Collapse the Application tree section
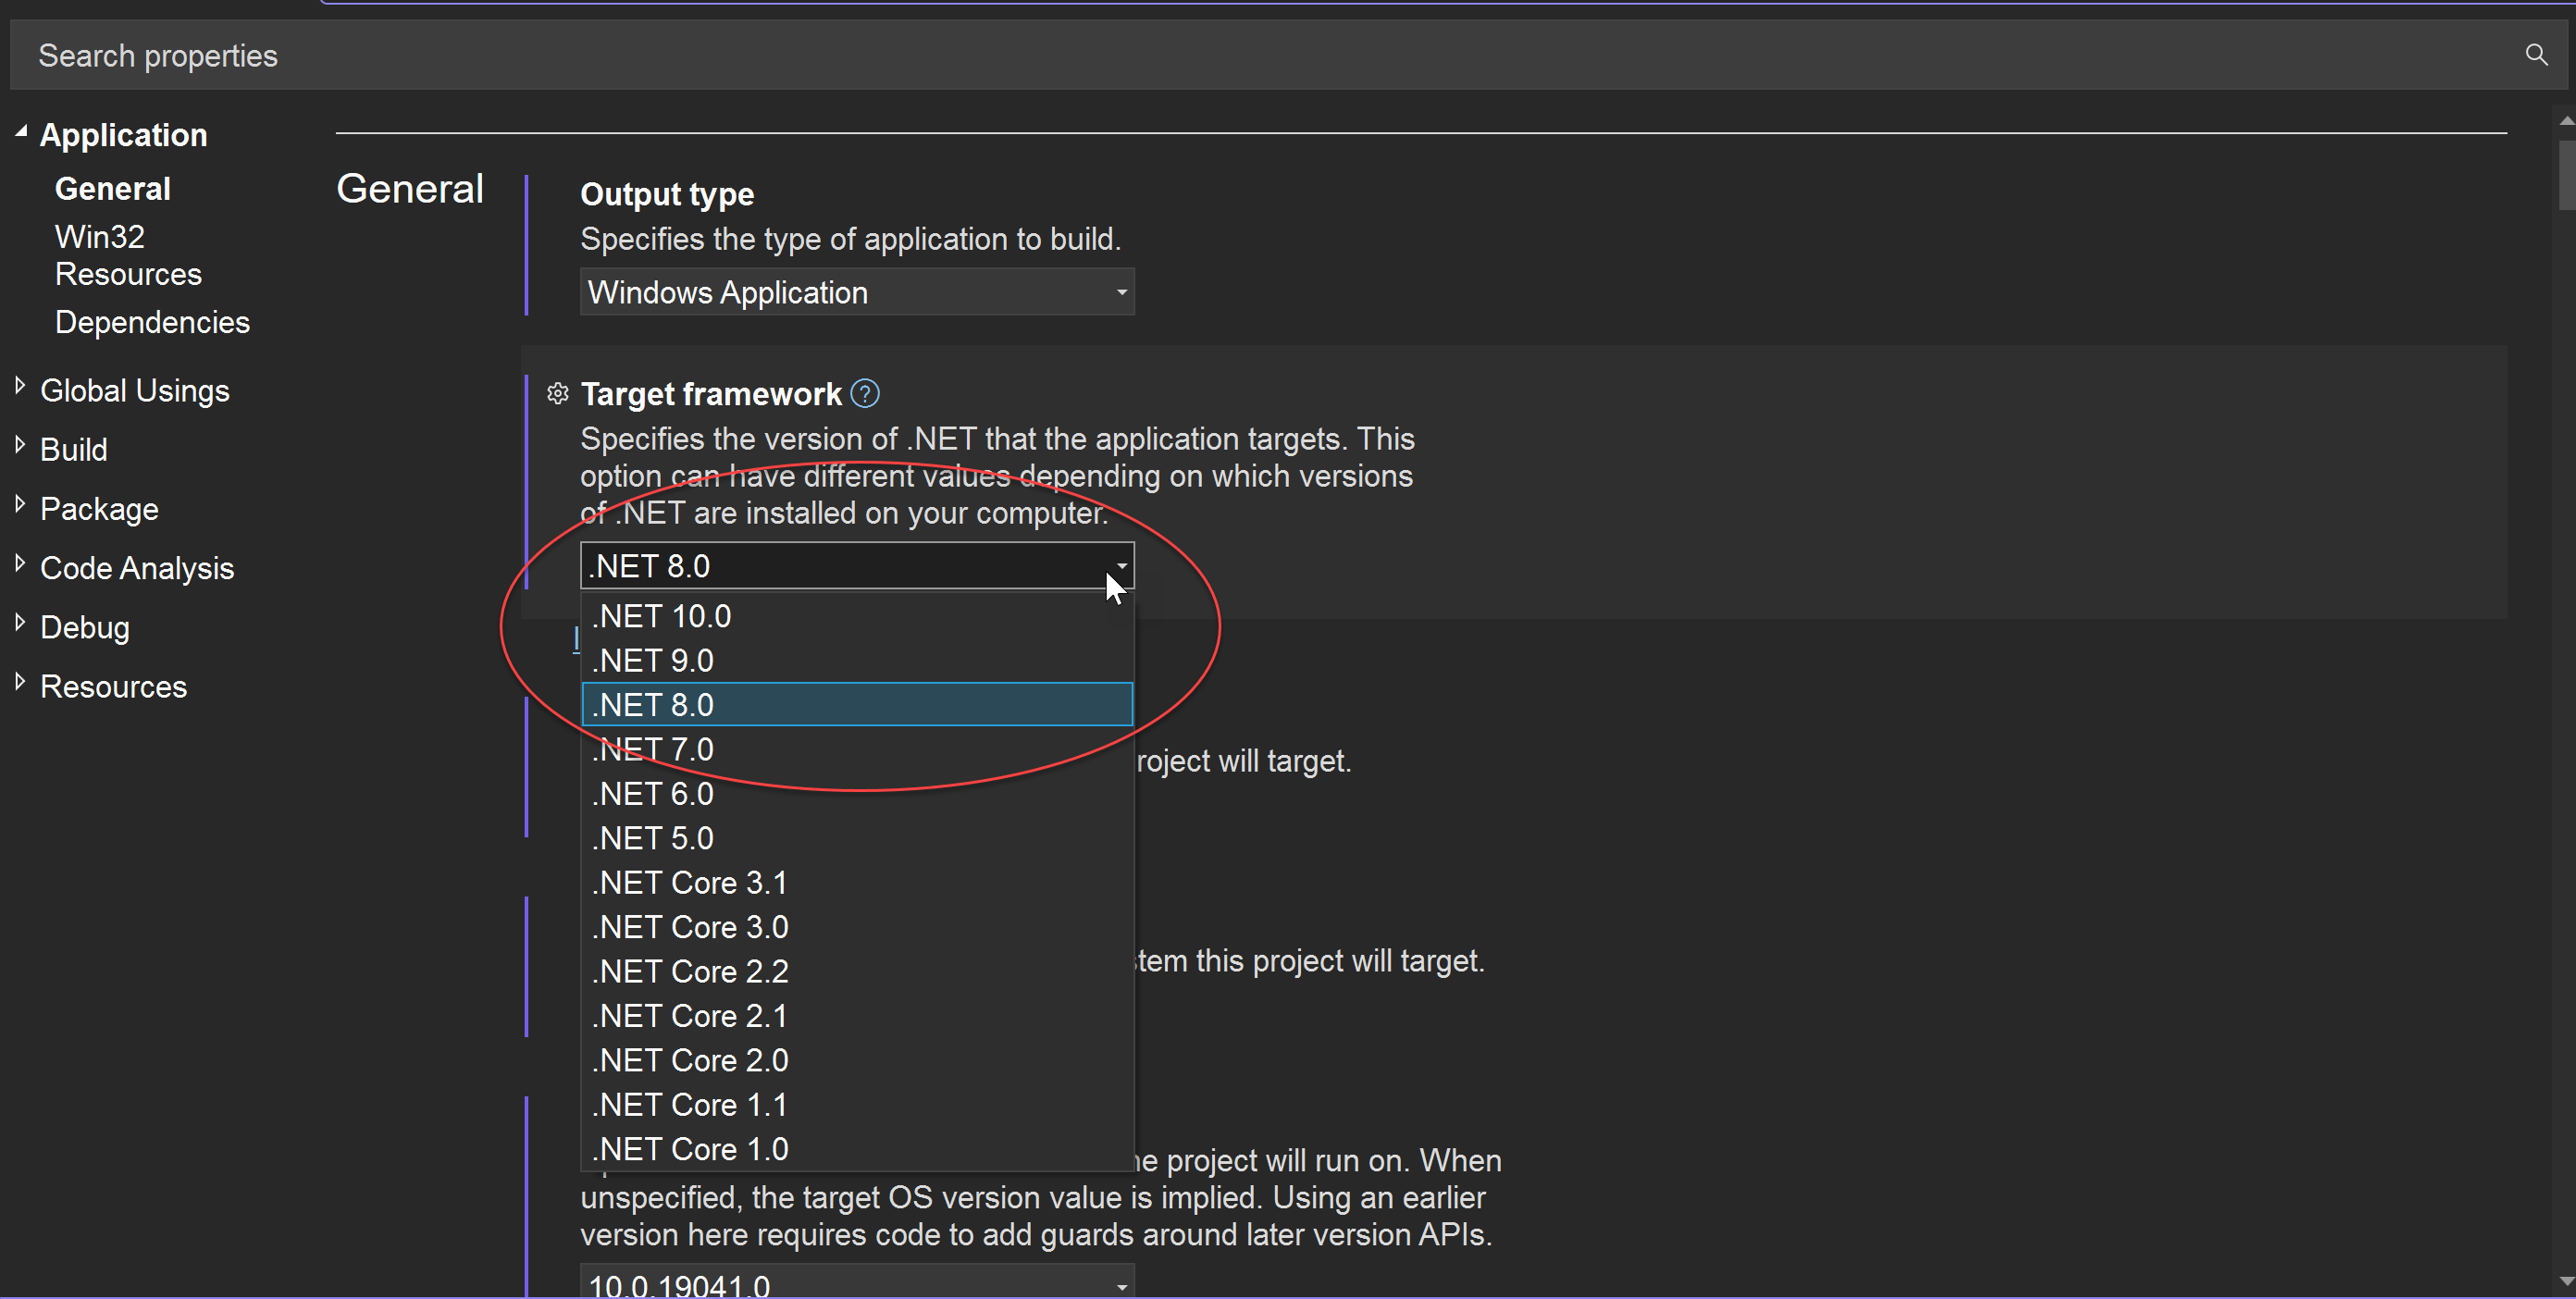Image resolution: width=2576 pixels, height=1299 pixels. click(21, 132)
